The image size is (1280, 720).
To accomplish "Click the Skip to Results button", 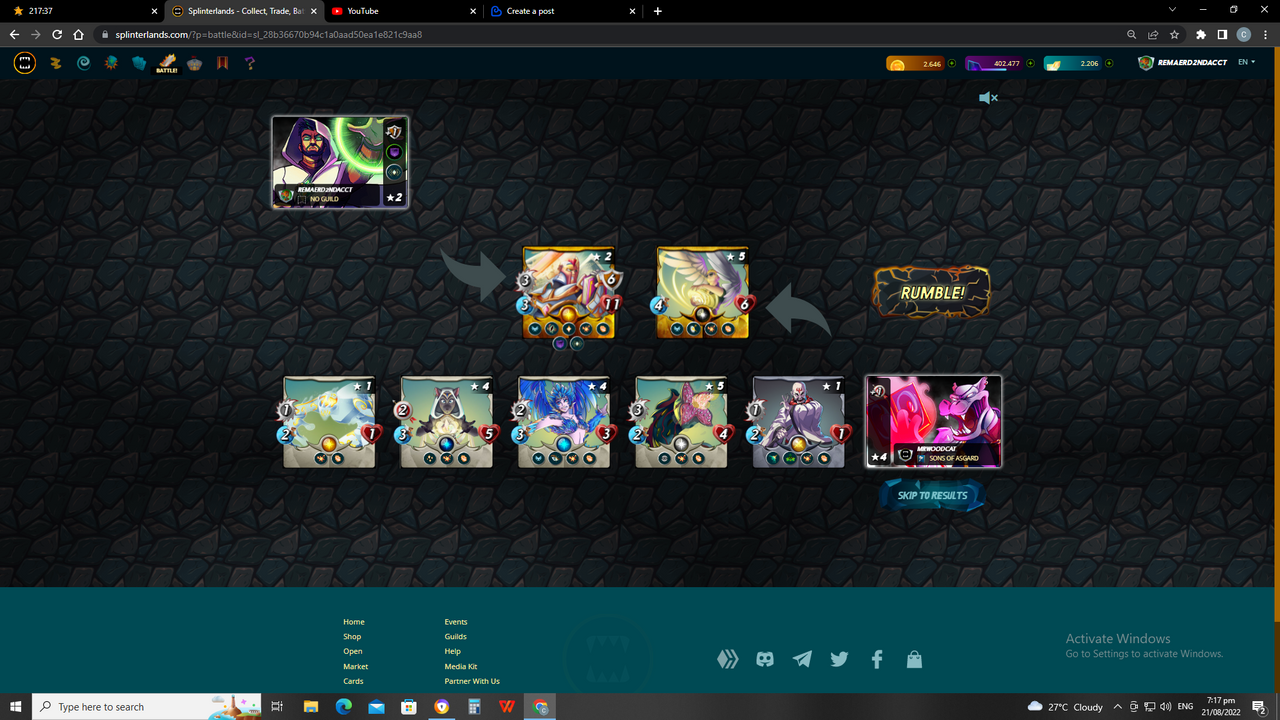I will click(x=932, y=495).
